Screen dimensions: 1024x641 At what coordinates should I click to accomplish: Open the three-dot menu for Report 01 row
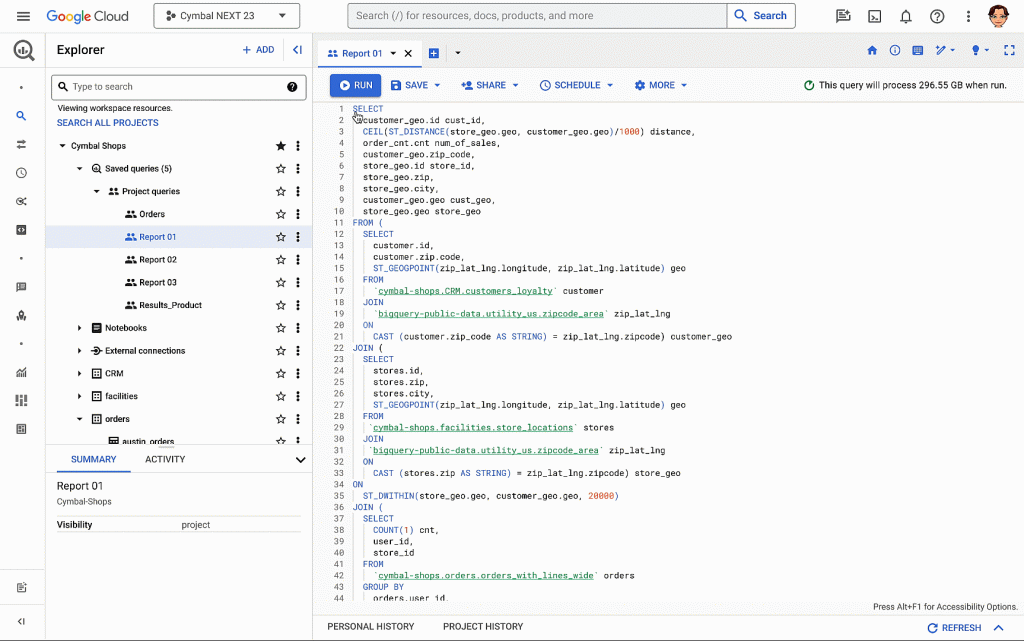[x=298, y=237]
